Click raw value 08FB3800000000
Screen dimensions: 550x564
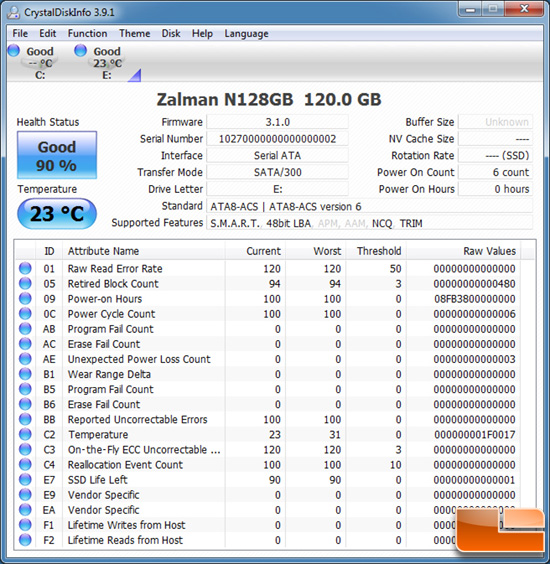click(x=474, y=299)
